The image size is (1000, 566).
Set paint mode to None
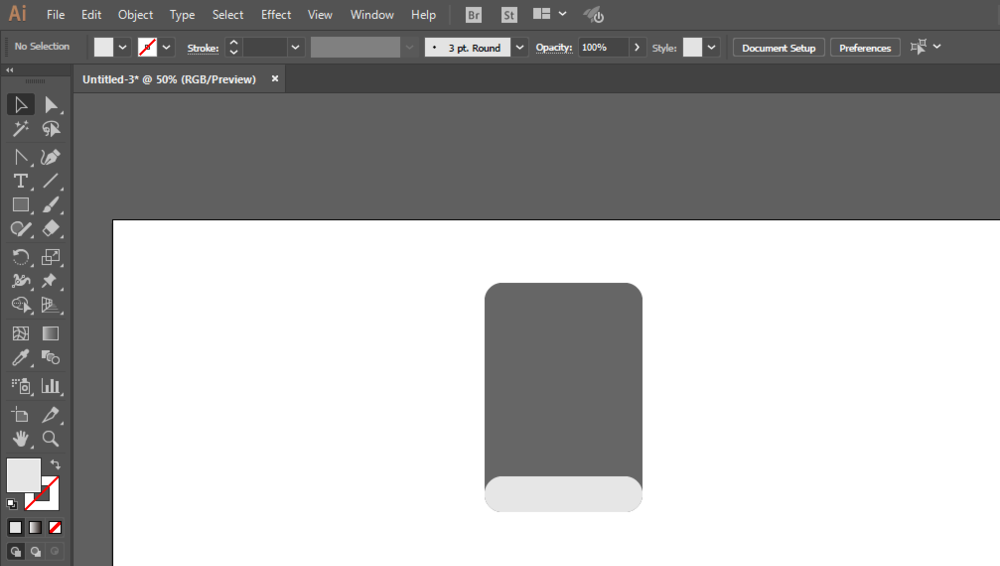55,528
